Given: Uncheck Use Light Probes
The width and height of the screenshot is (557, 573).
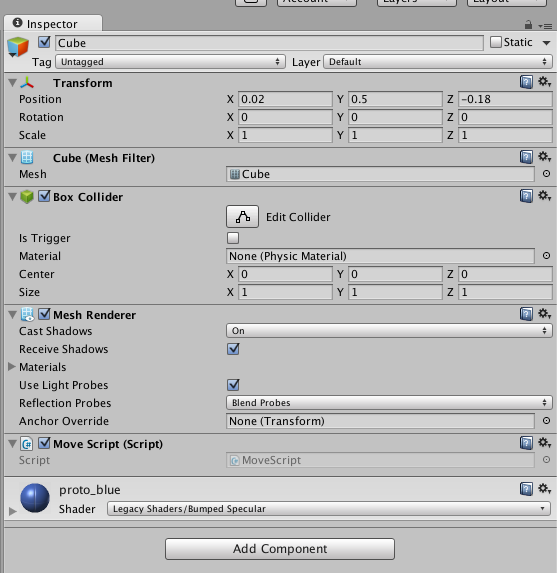Looking at the screenshot, I should pos(233,385).
